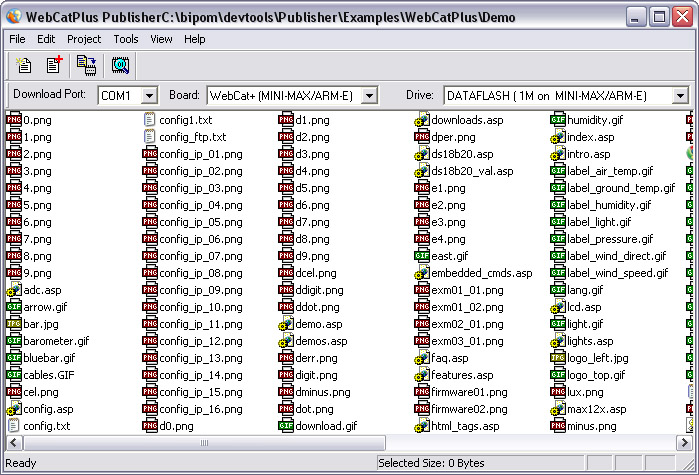Screen dimensions: 699x475
Task: Click the Add Files toolbar icon with the red plus
Action: tap(54, 65)
